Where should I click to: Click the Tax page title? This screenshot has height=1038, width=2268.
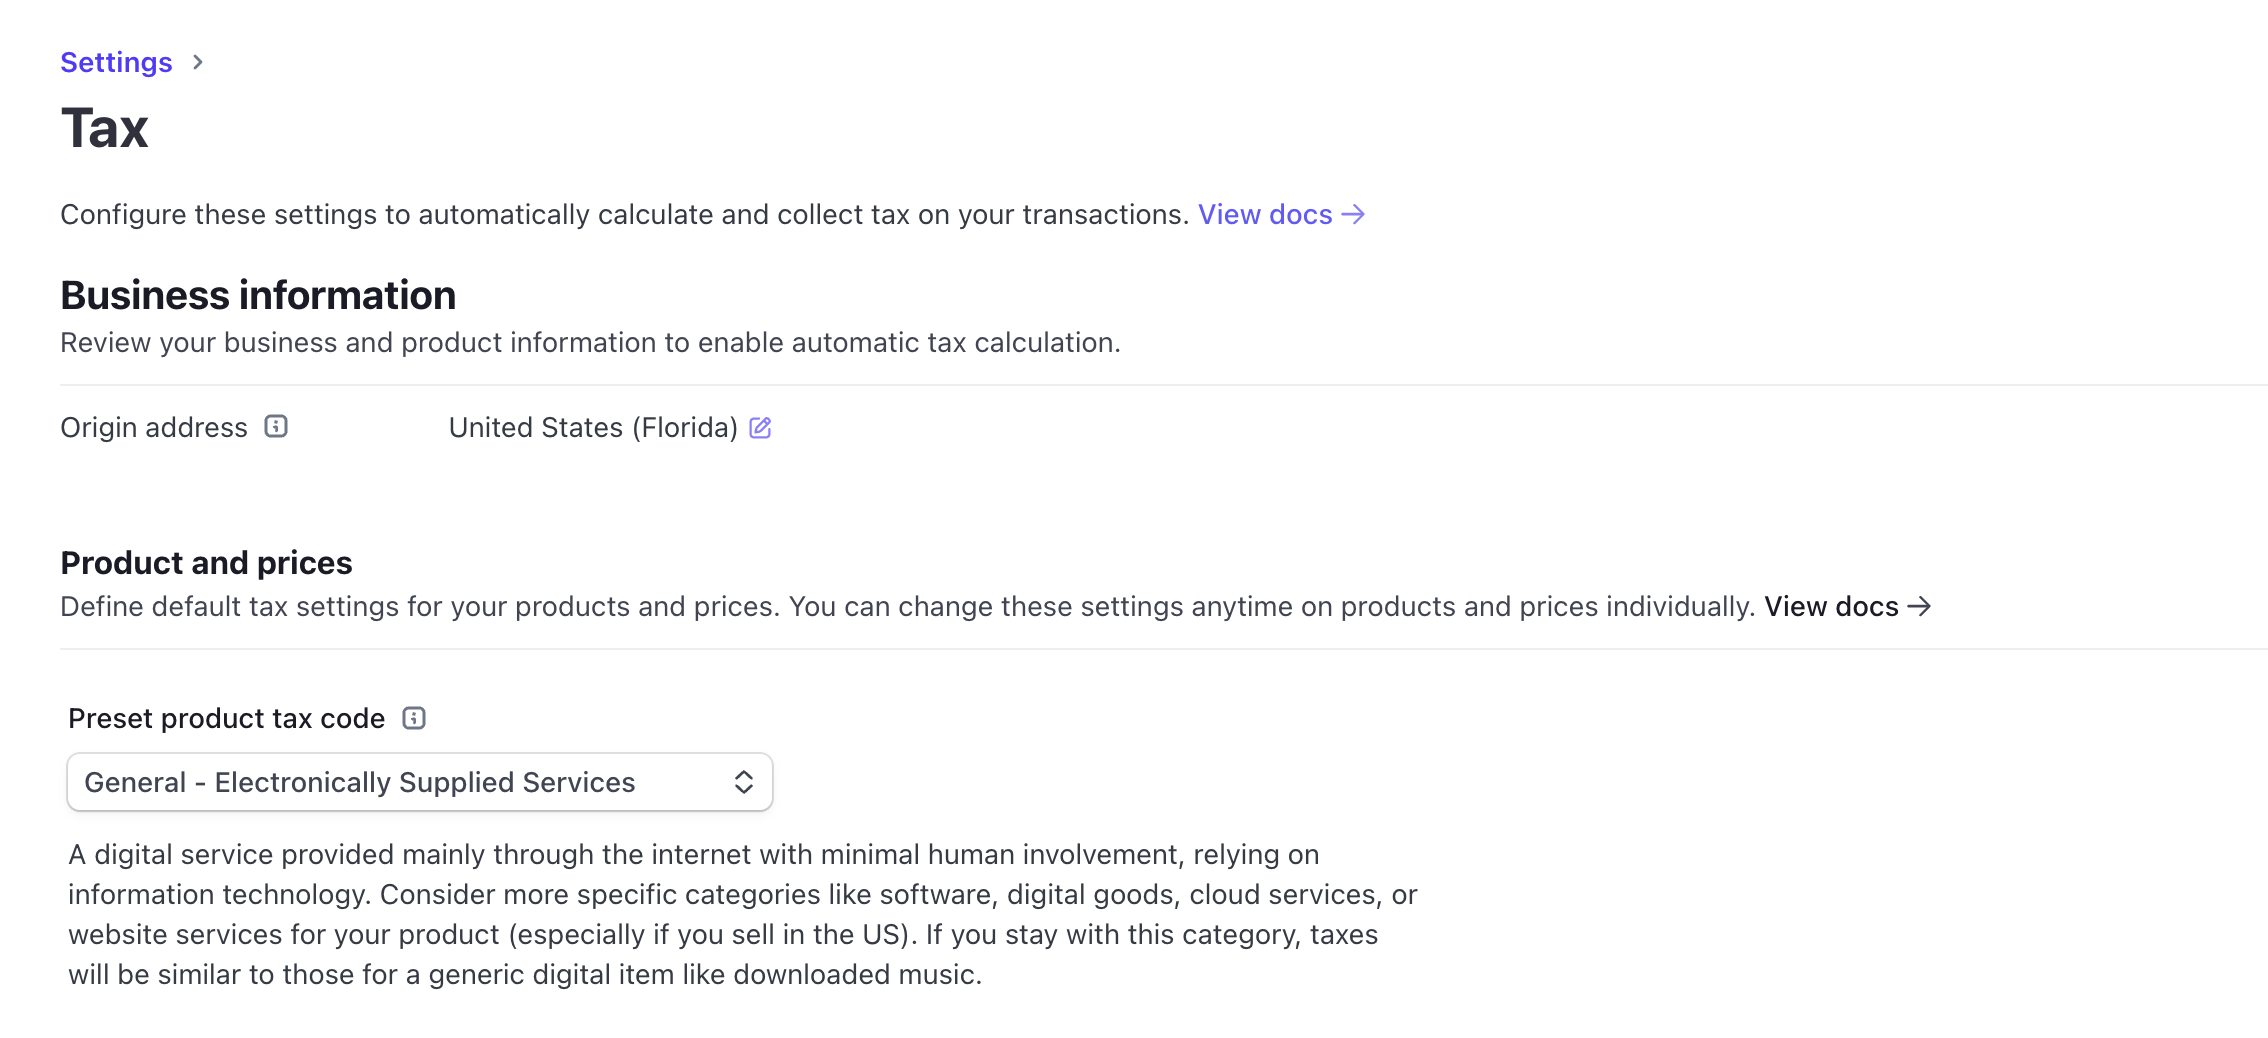coord(105,129)
